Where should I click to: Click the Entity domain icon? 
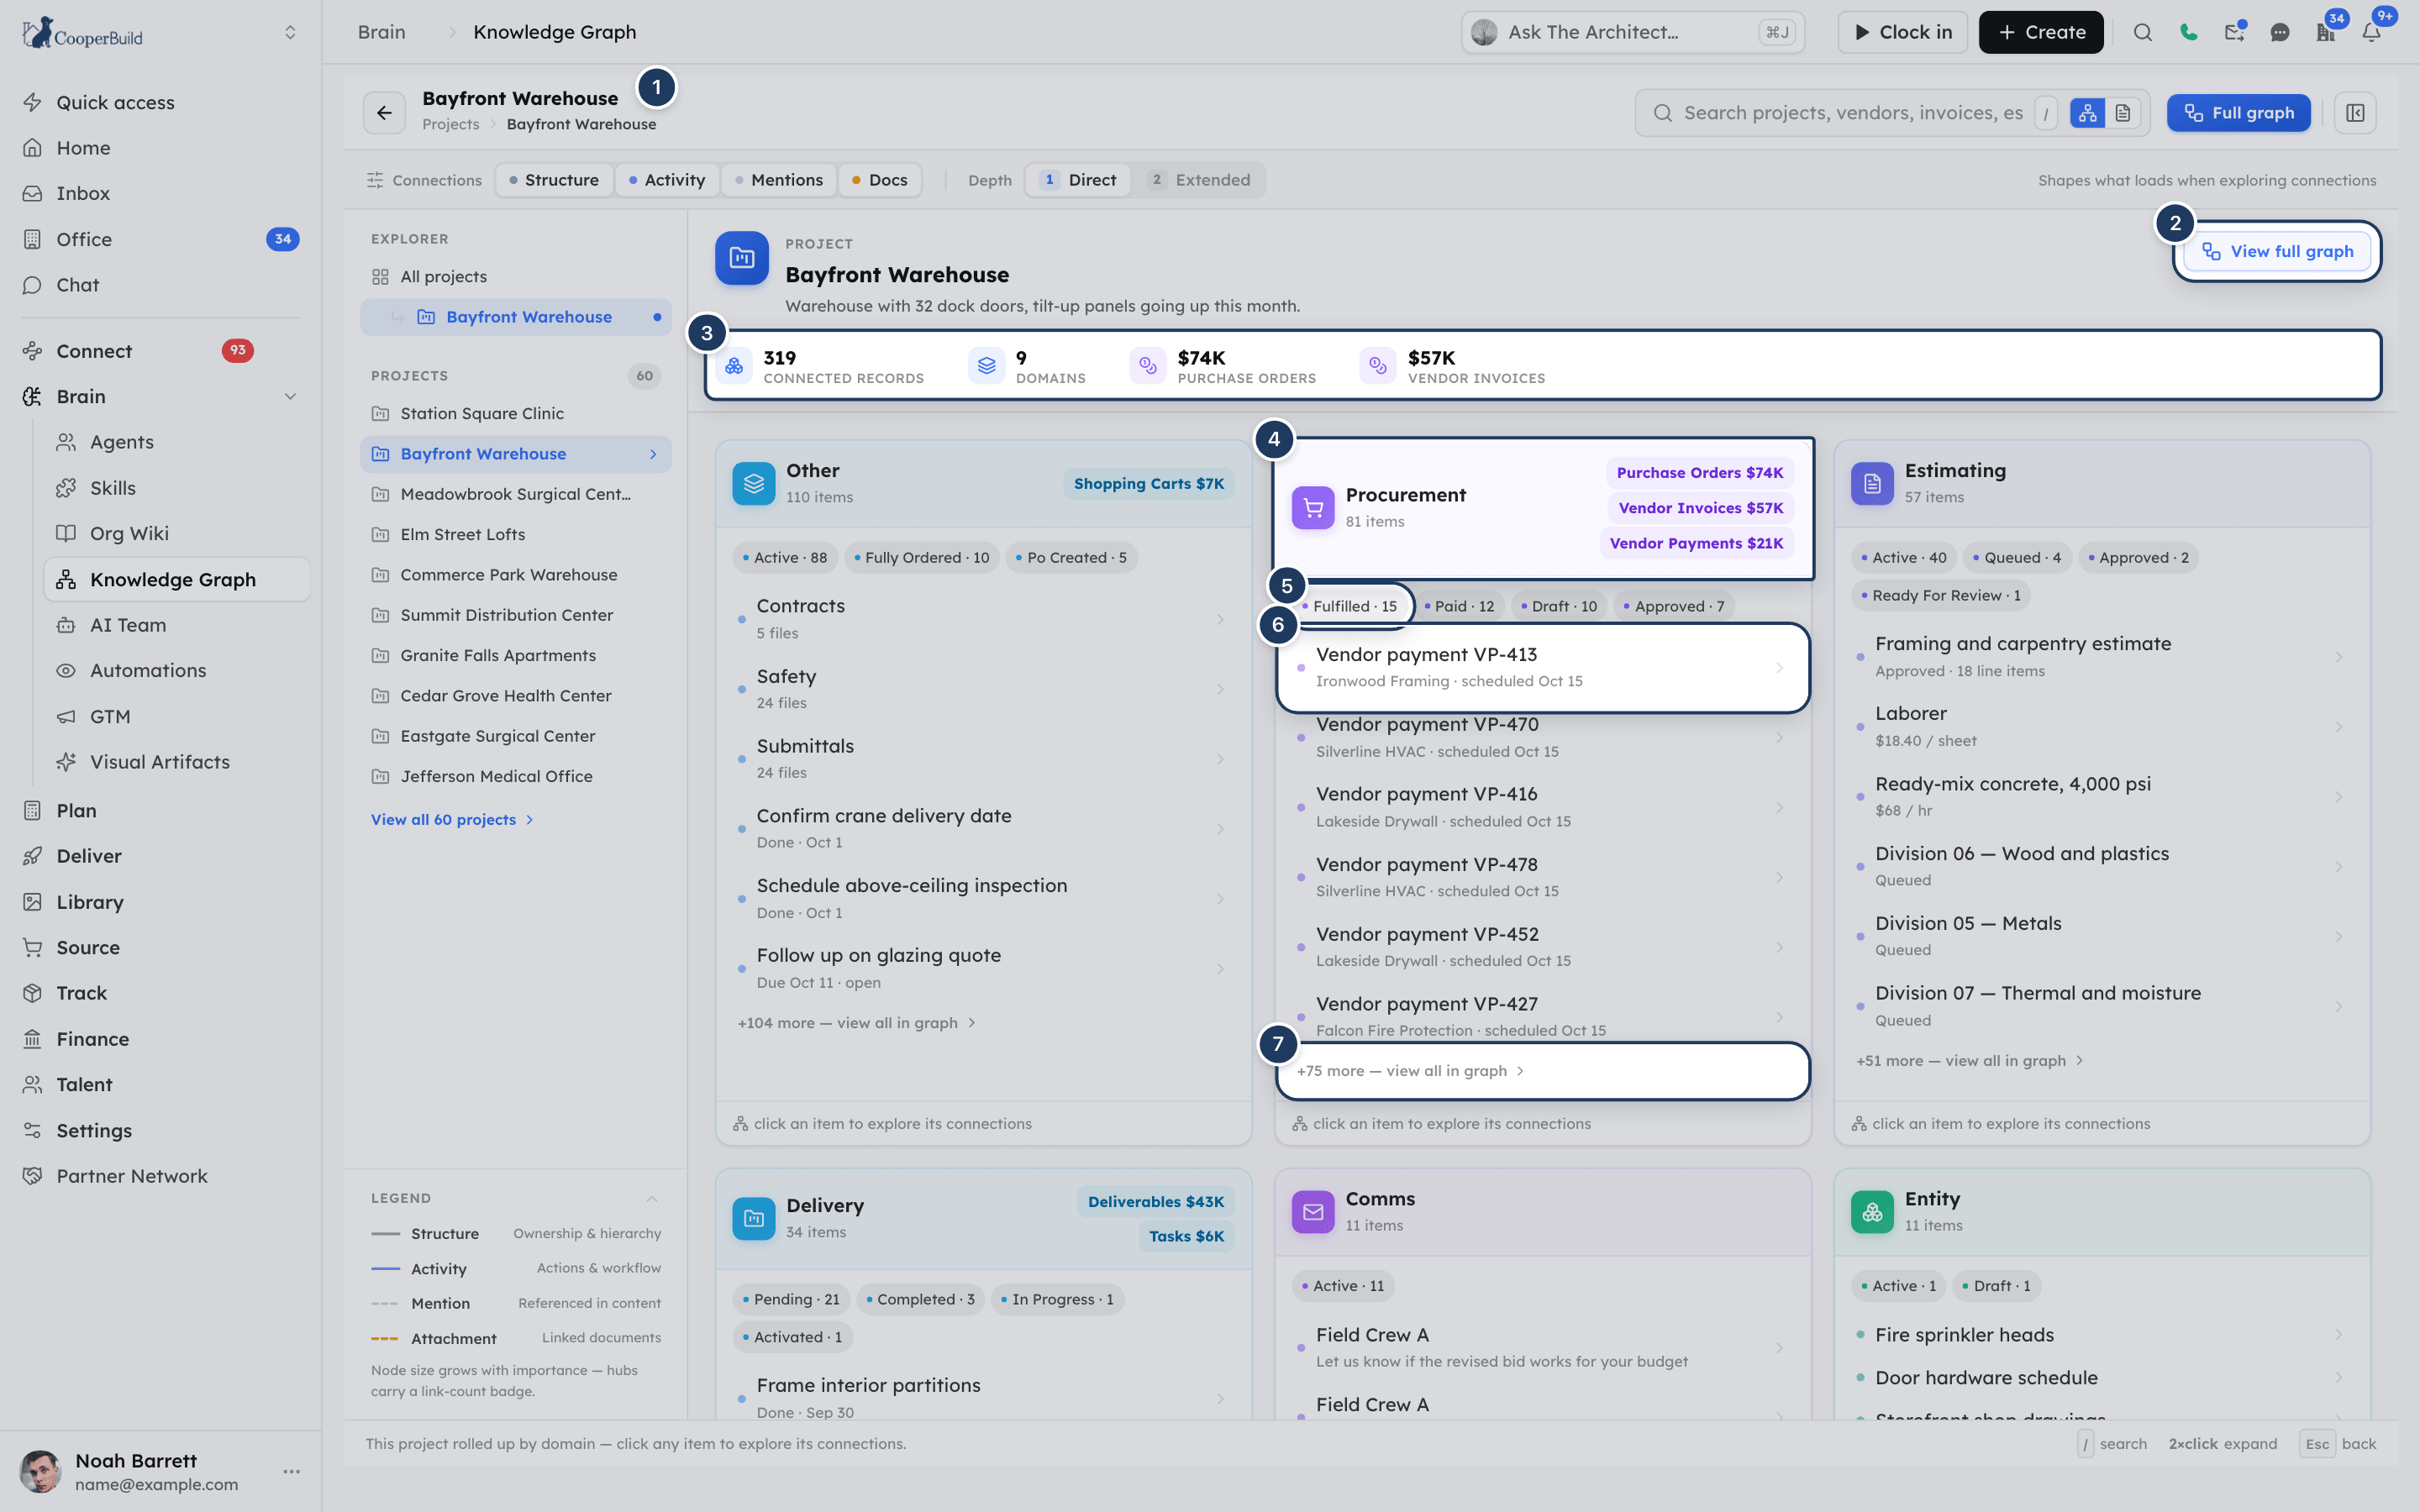[x=1872, y=1211]
